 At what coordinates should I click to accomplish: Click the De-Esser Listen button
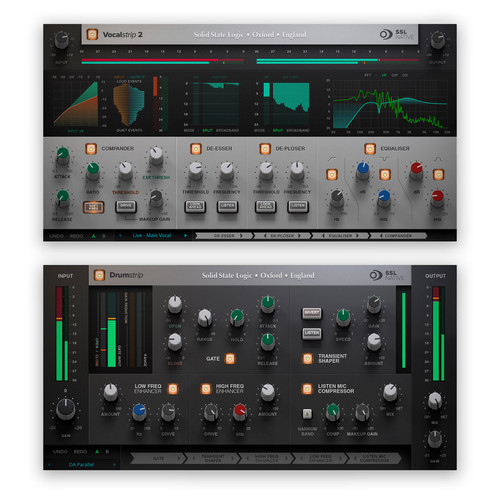(x=227, y=207)
